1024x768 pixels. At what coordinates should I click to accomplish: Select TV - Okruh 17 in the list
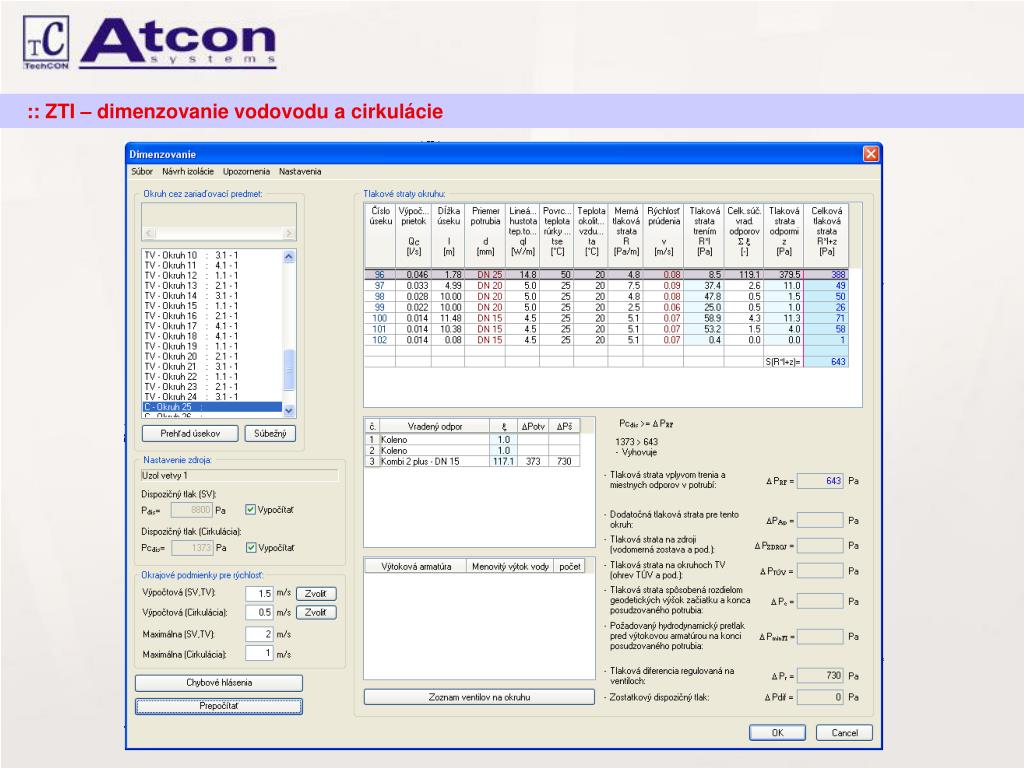[191, 325]
